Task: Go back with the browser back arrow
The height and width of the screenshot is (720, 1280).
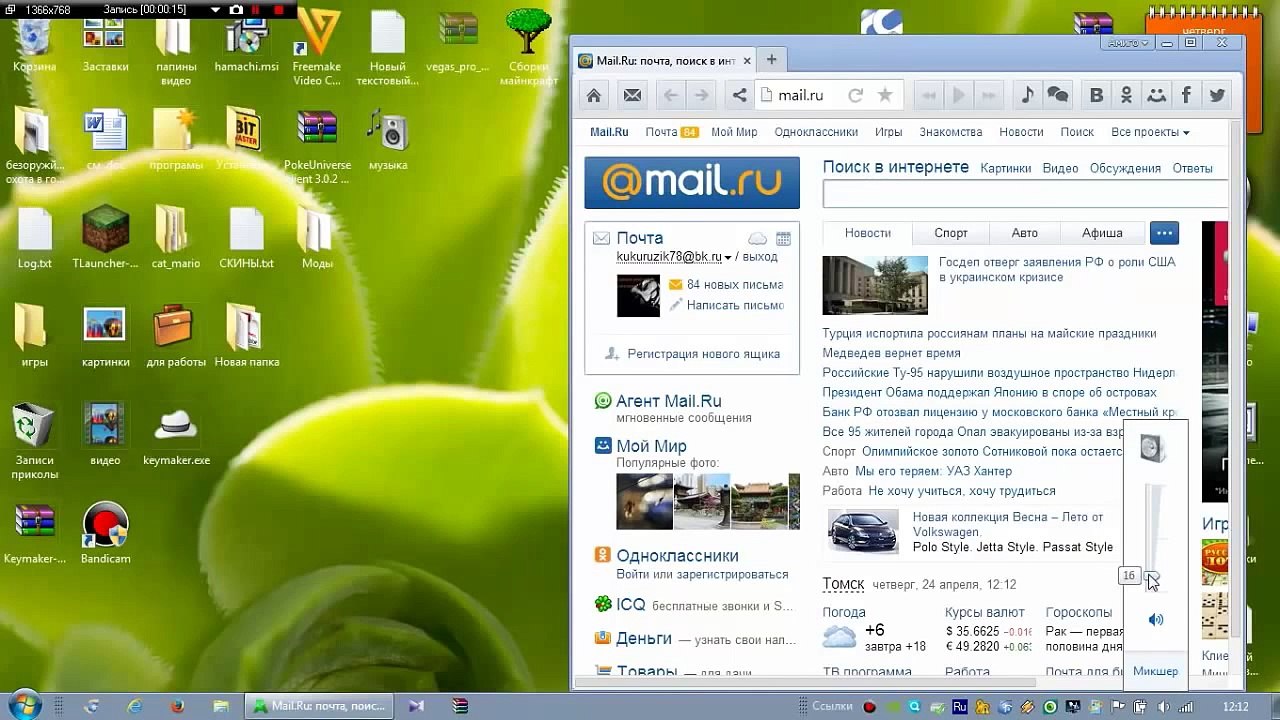Action: click(671, 95)
